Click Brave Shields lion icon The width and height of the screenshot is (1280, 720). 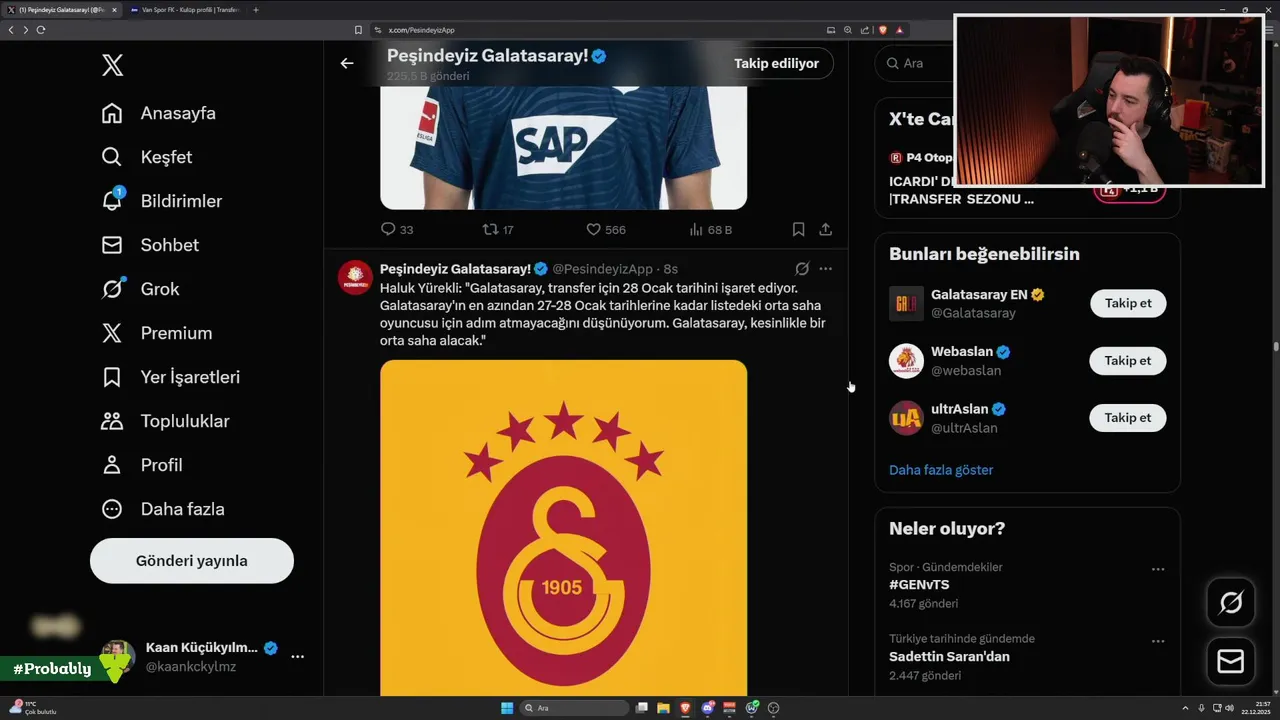click(883, 30)
